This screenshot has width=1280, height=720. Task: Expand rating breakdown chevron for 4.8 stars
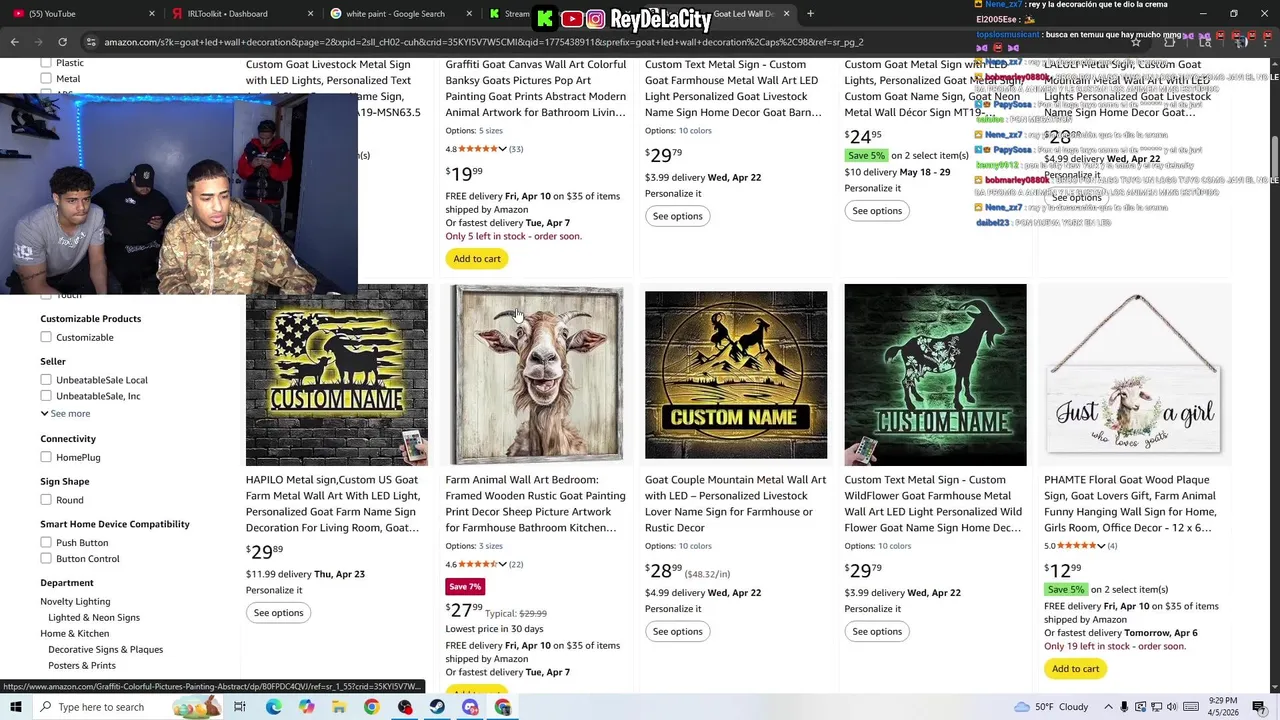[x=502, y=149]
